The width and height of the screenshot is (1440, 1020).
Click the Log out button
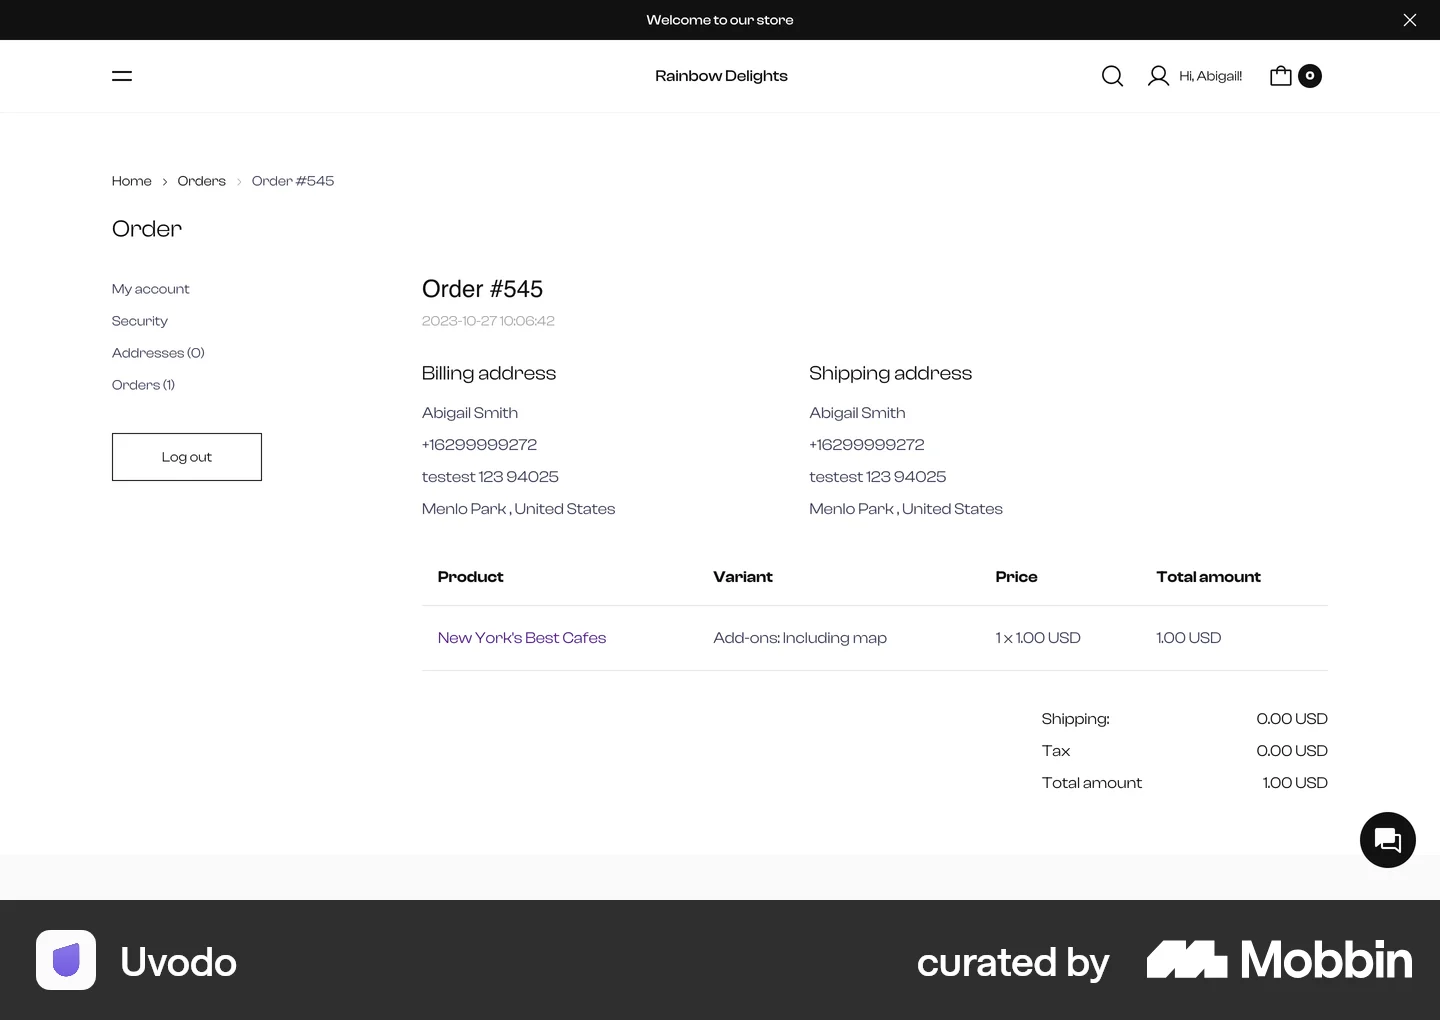[187, 457]
